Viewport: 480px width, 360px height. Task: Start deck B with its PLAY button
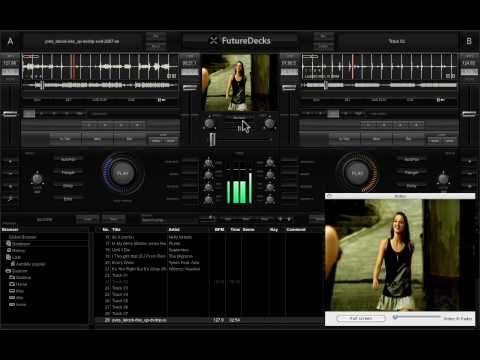357,173
